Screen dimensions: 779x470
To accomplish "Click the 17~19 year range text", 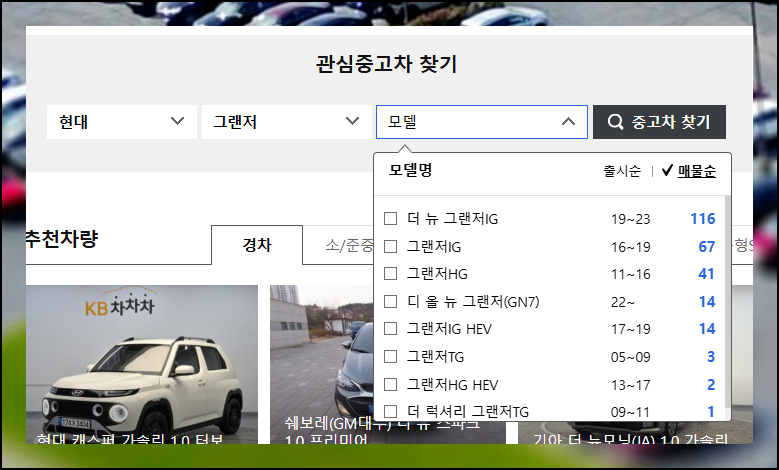I will pyautogui.click(x=630, y=329).
